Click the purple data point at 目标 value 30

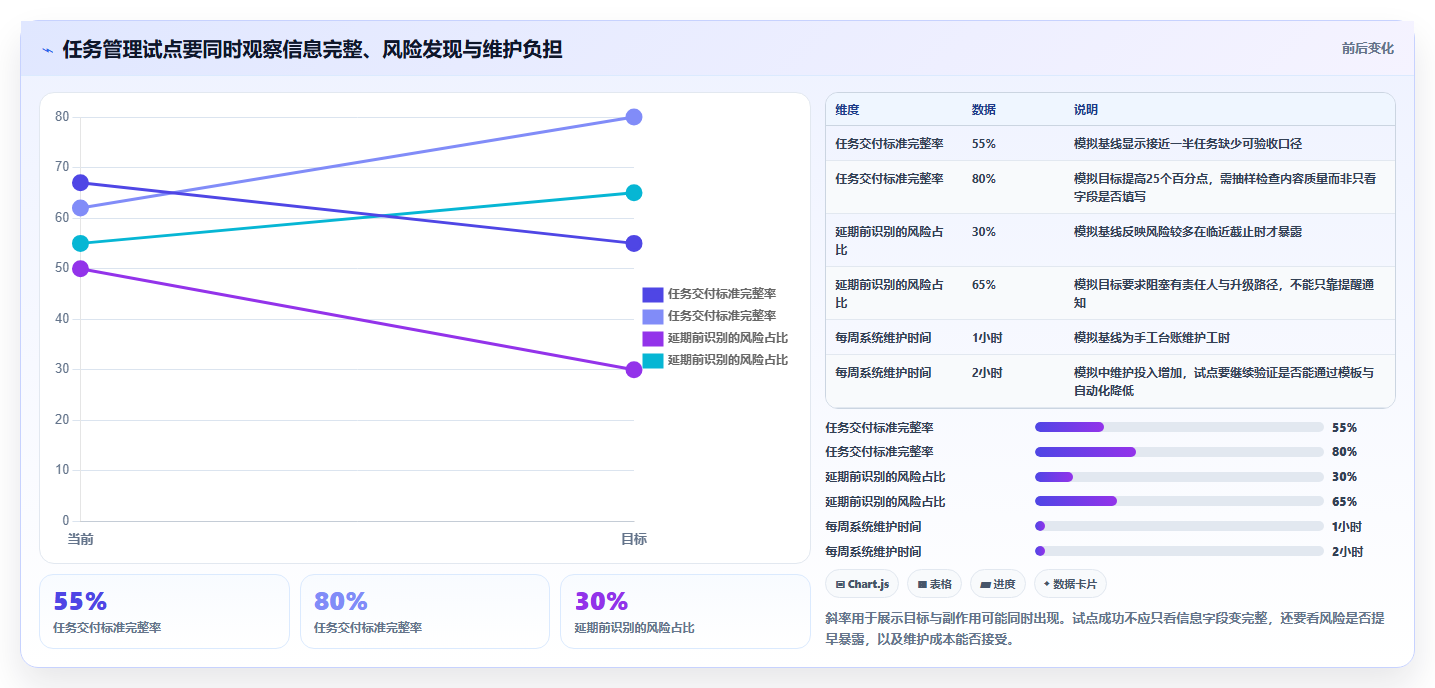coord(634,370)
